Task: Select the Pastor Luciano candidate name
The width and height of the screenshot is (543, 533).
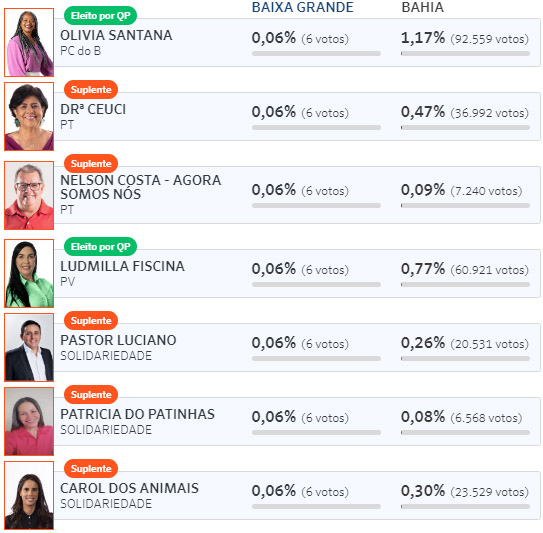Action: 118,340
